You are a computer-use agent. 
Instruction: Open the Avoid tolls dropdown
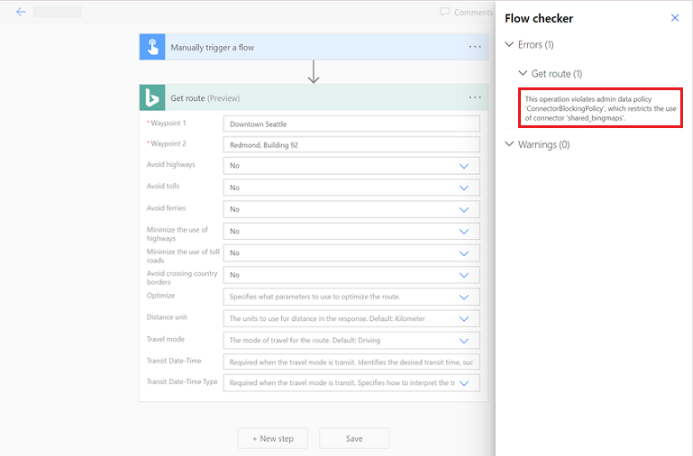pos(351,187)
